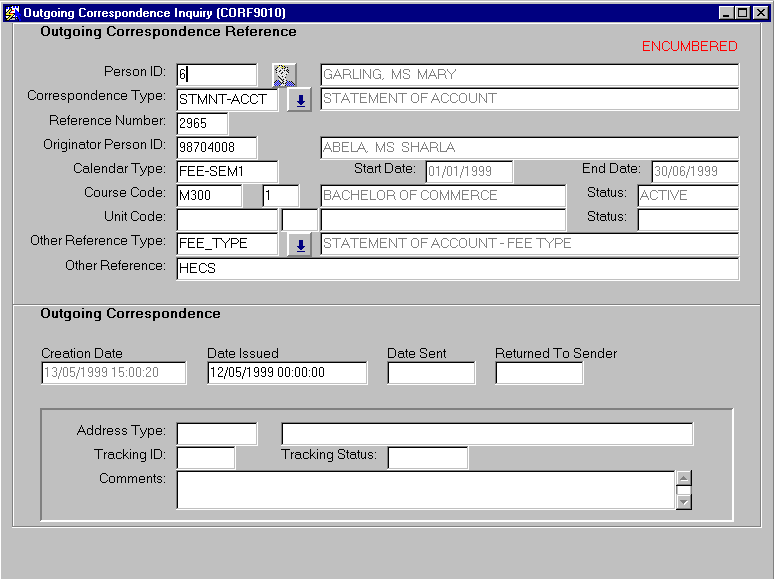Click the Reference Number field 2965
Image resolution: width=774 pixels, height=579 pixels.
tap(202, 124)
